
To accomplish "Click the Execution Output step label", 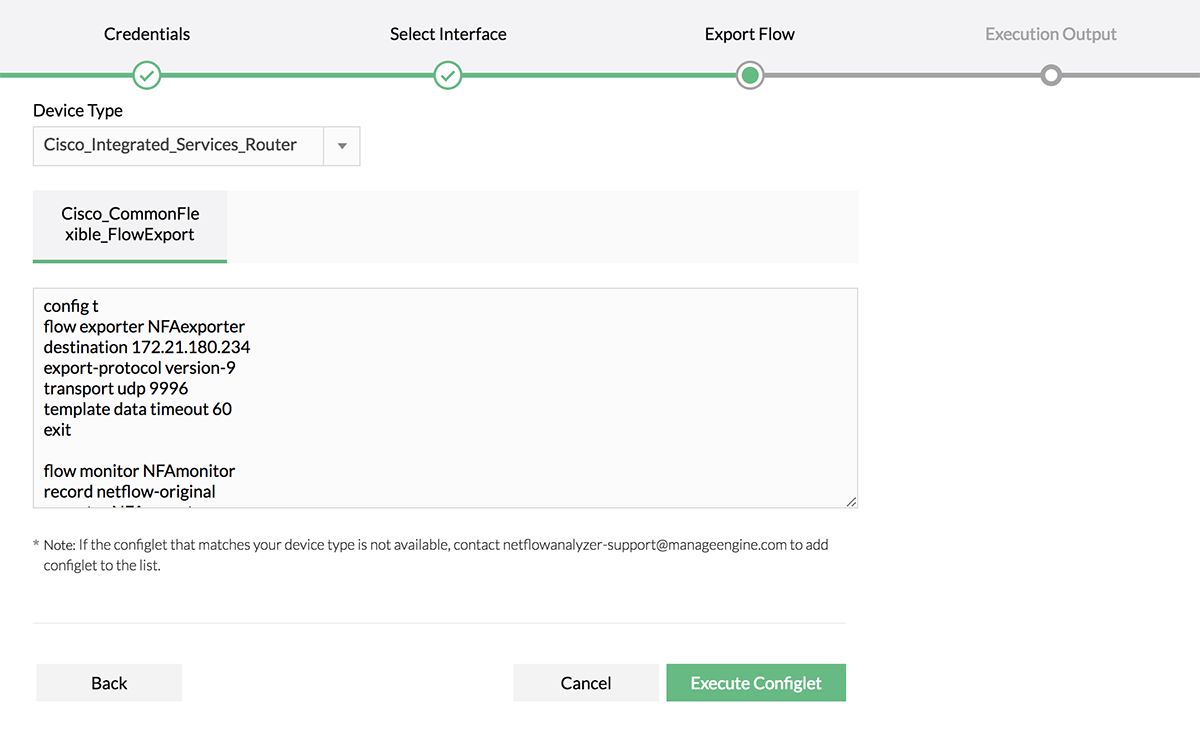I will (1050, 34).
